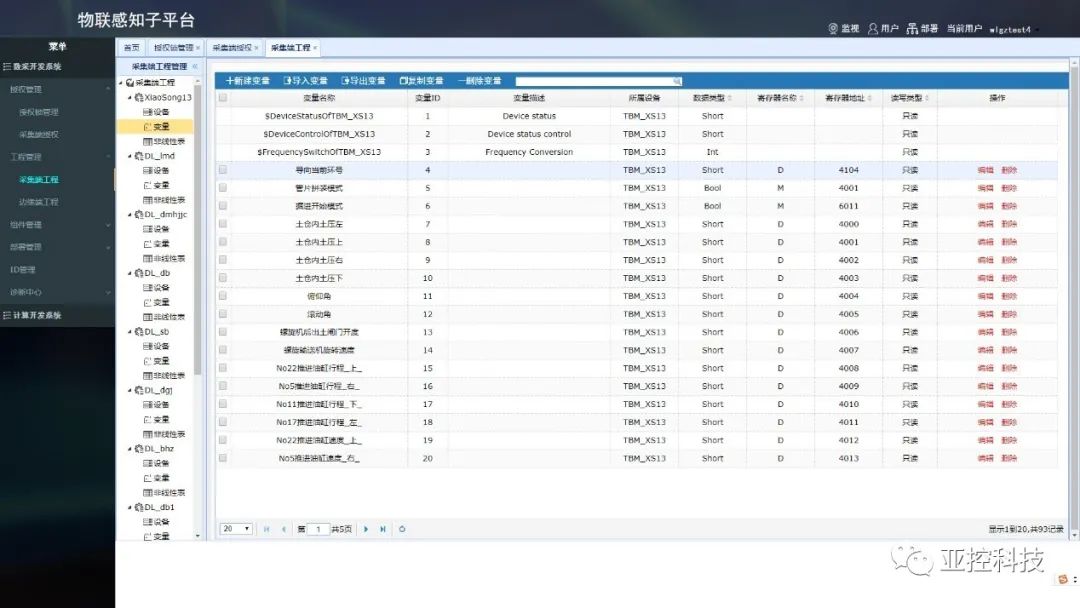Open 采集站工程 in left sidebar menu
This screenshot has height=608, width=1080.
point(39,180)
